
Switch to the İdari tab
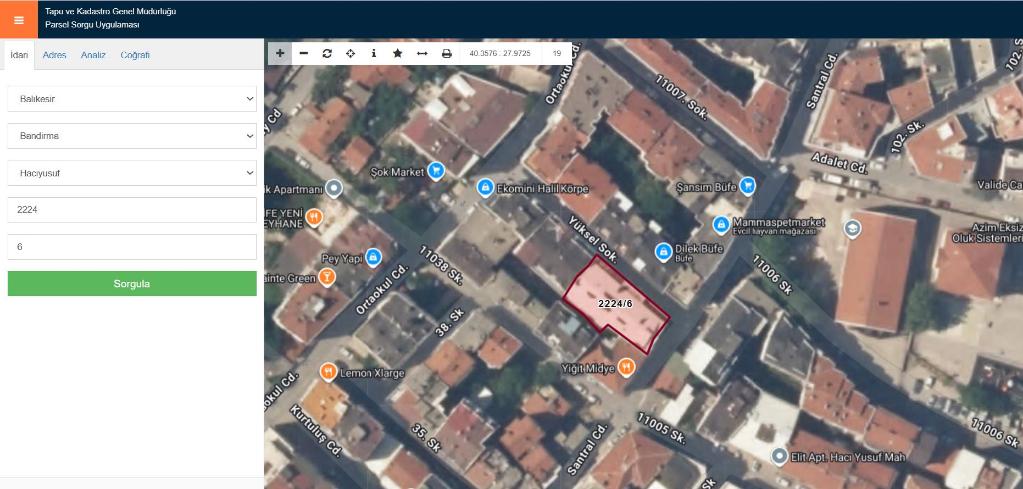coord(19,55)
